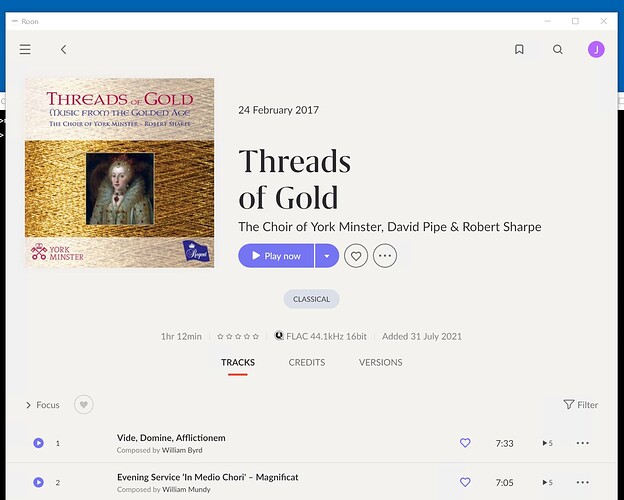This screenshot has width=624, height=500.
Task: Select the CLASSICAL genre tag
Action: pos(311,299)
